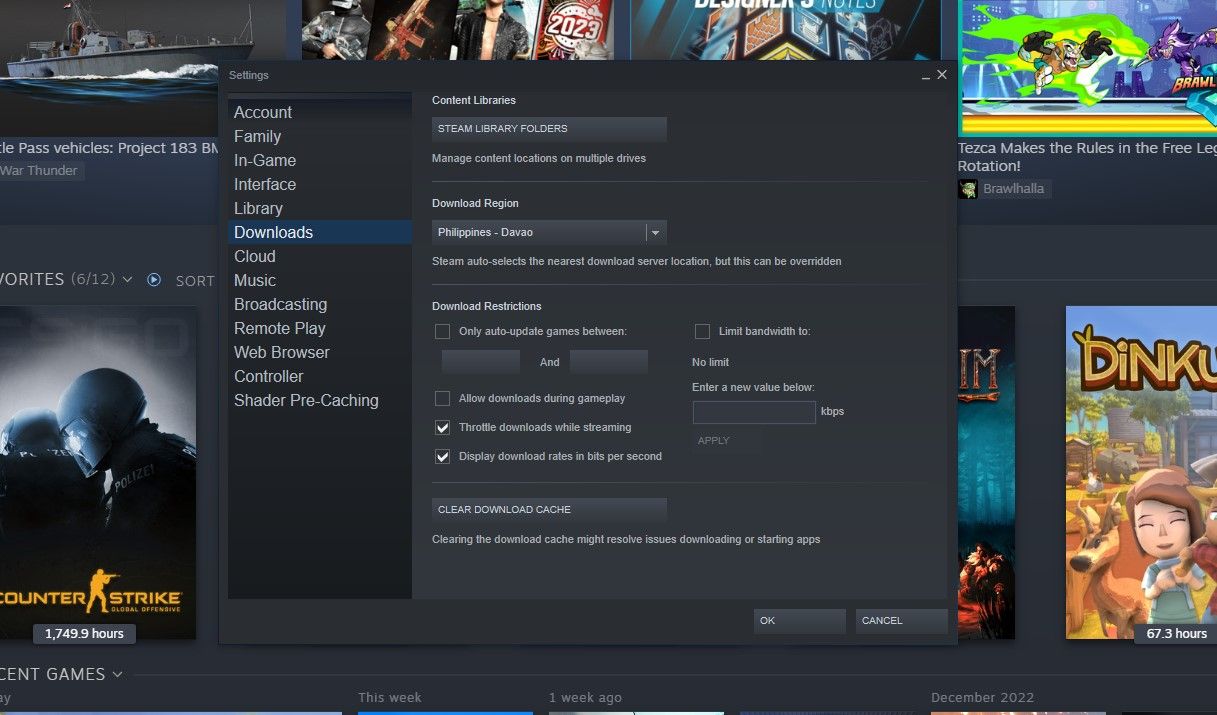Tick Limit bandwidth to checkbox

(x=702, y=331)
